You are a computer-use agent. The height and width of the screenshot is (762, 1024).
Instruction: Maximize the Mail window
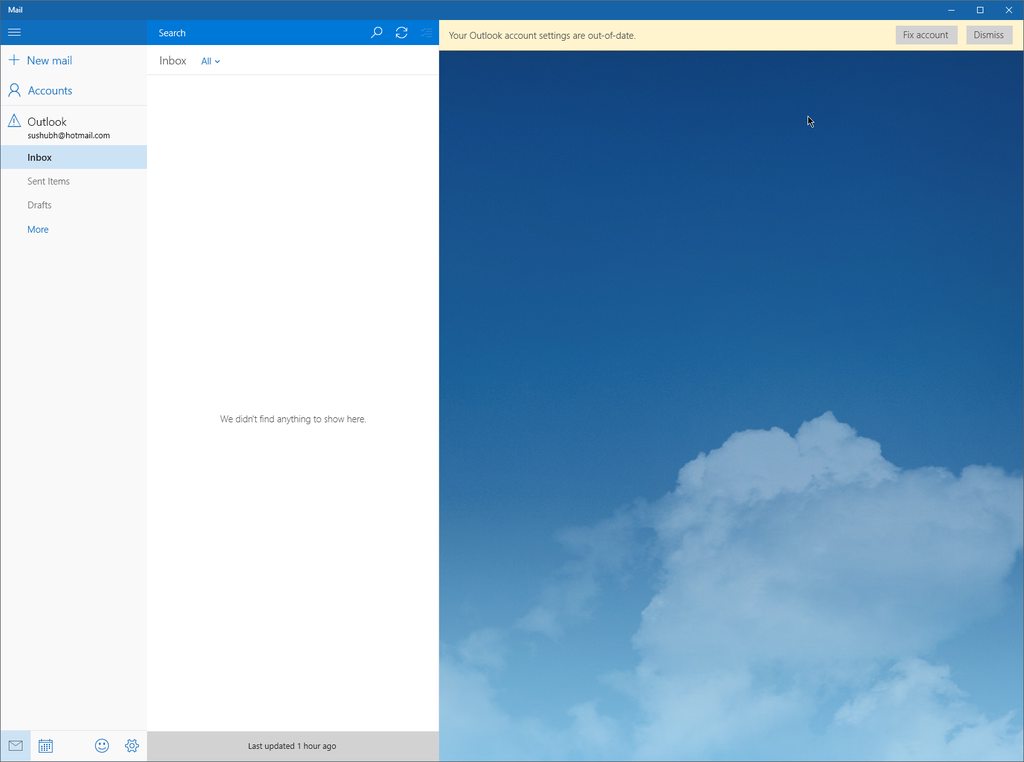point(980,9)
